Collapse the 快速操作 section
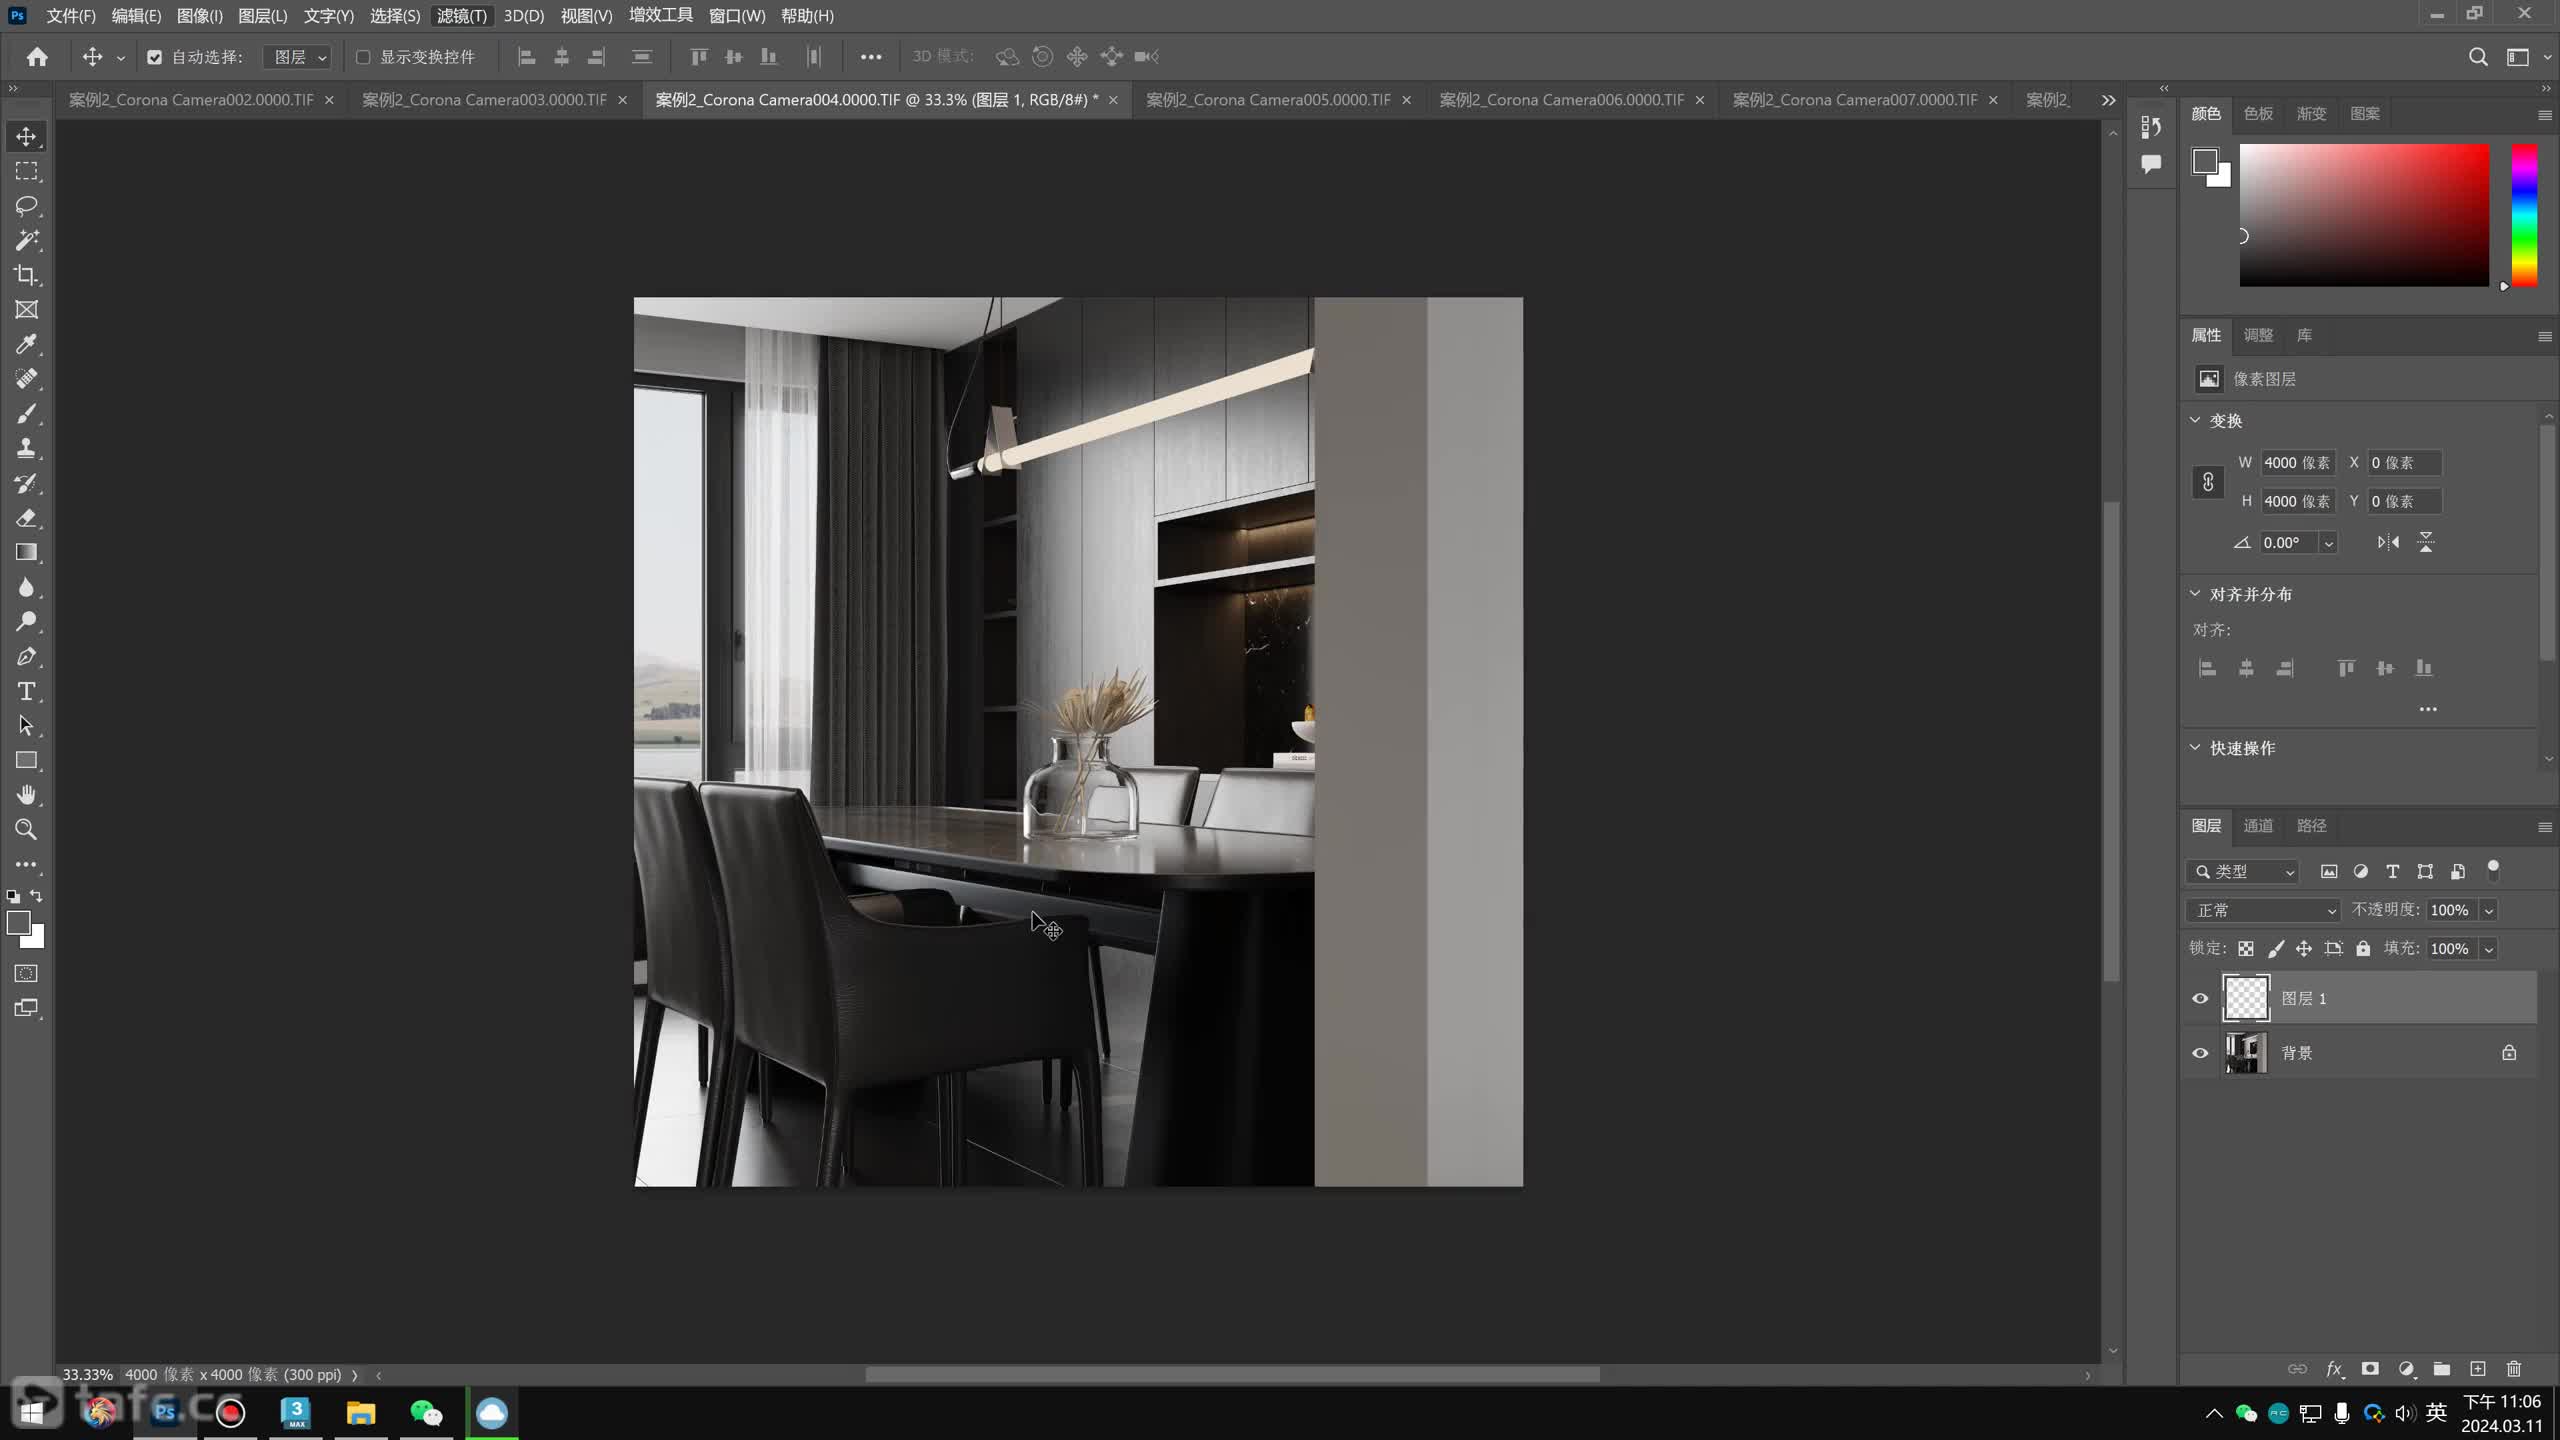Image resolution: width=2560 pixels, height=1440 pixels. [x=2195, y=747]
